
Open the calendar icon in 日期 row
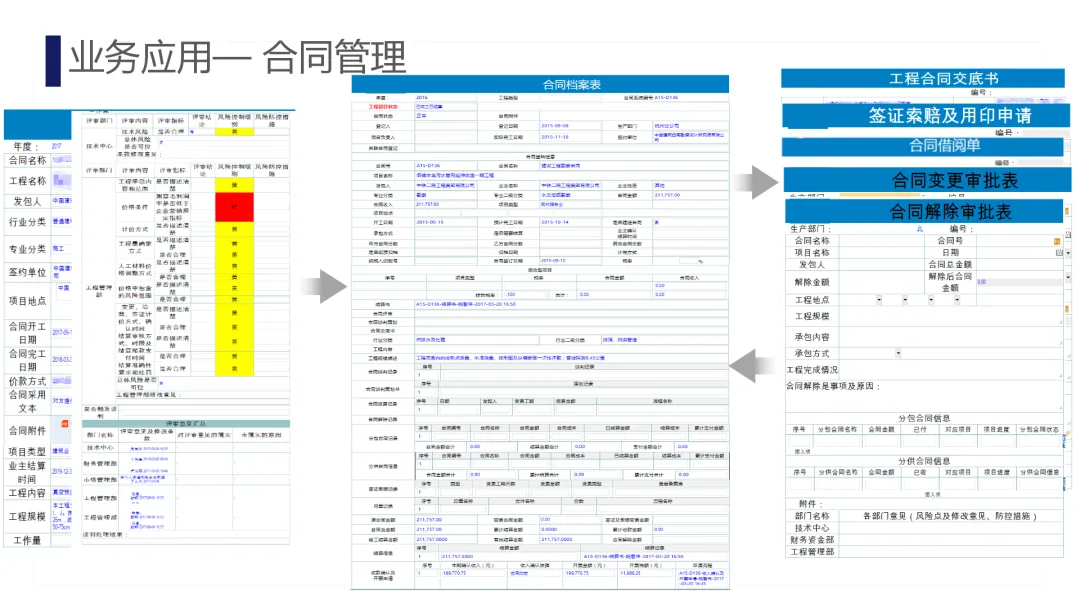(1059, 253)
